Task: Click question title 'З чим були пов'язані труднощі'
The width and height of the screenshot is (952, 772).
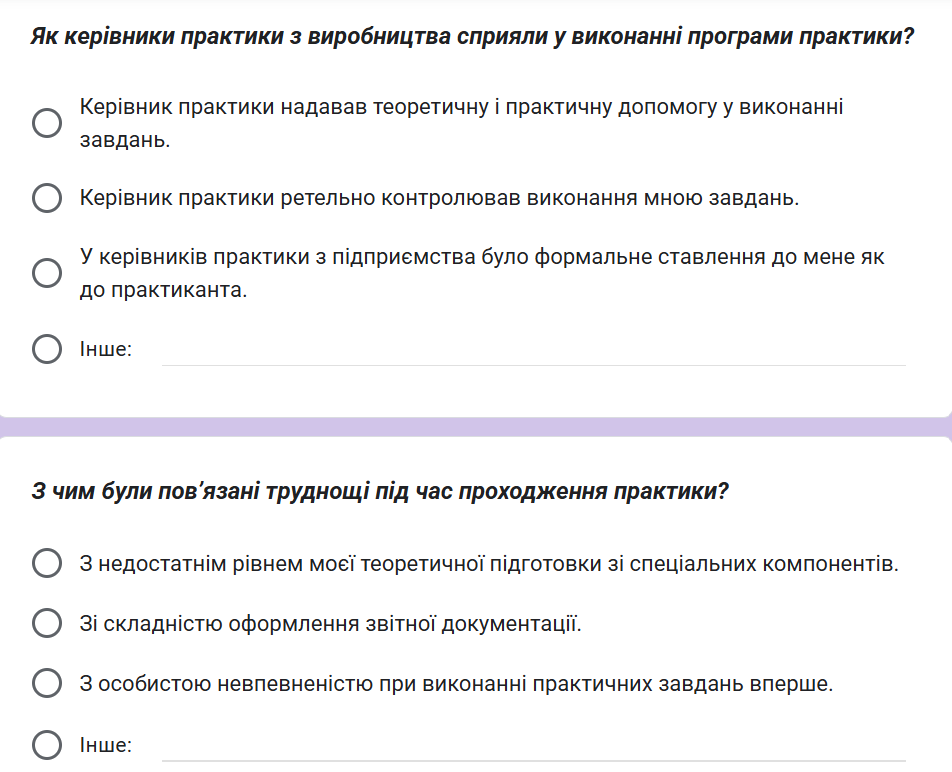Action: 380,491
